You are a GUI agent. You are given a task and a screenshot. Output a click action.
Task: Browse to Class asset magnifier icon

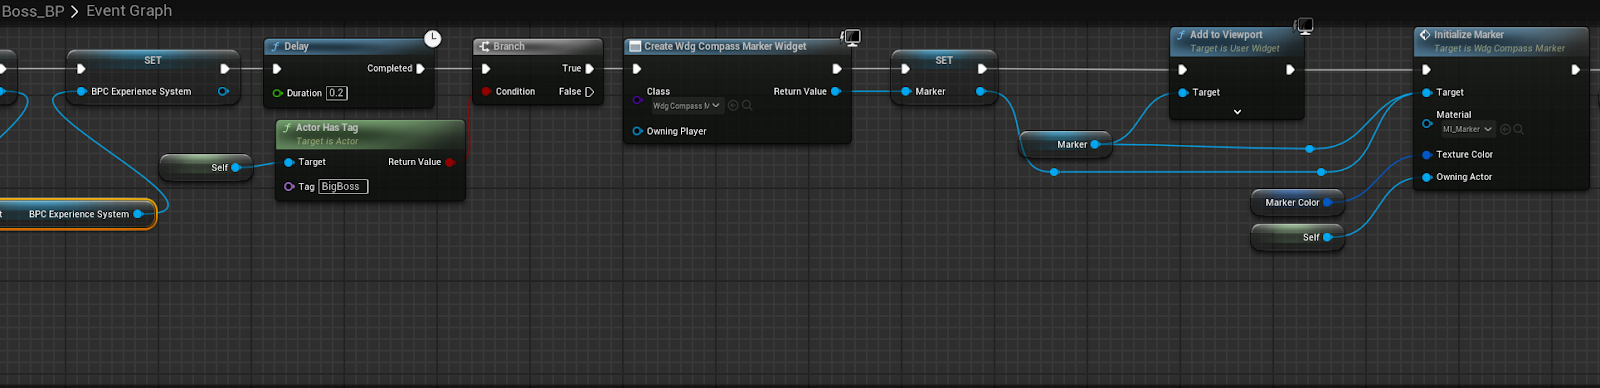[x=747, y=106]
